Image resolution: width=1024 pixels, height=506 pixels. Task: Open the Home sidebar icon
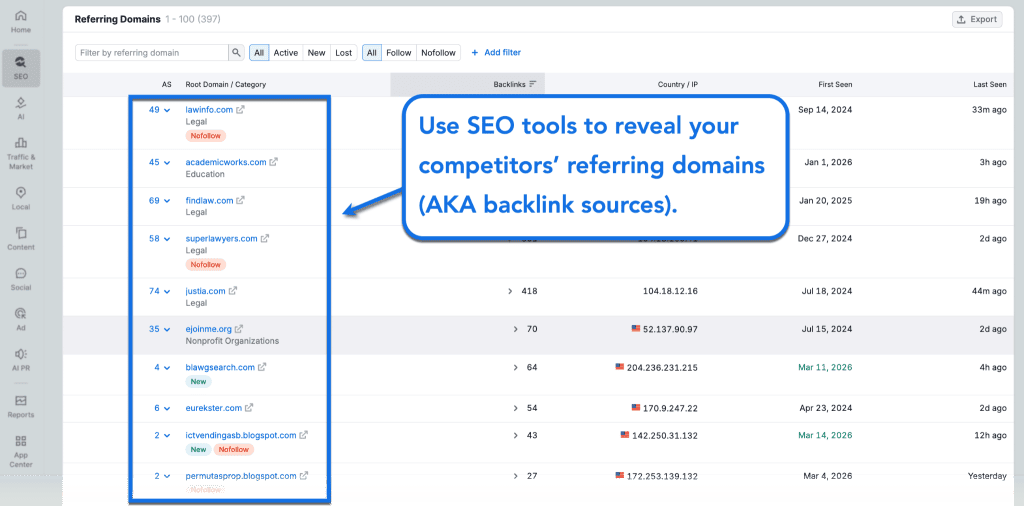21,22
